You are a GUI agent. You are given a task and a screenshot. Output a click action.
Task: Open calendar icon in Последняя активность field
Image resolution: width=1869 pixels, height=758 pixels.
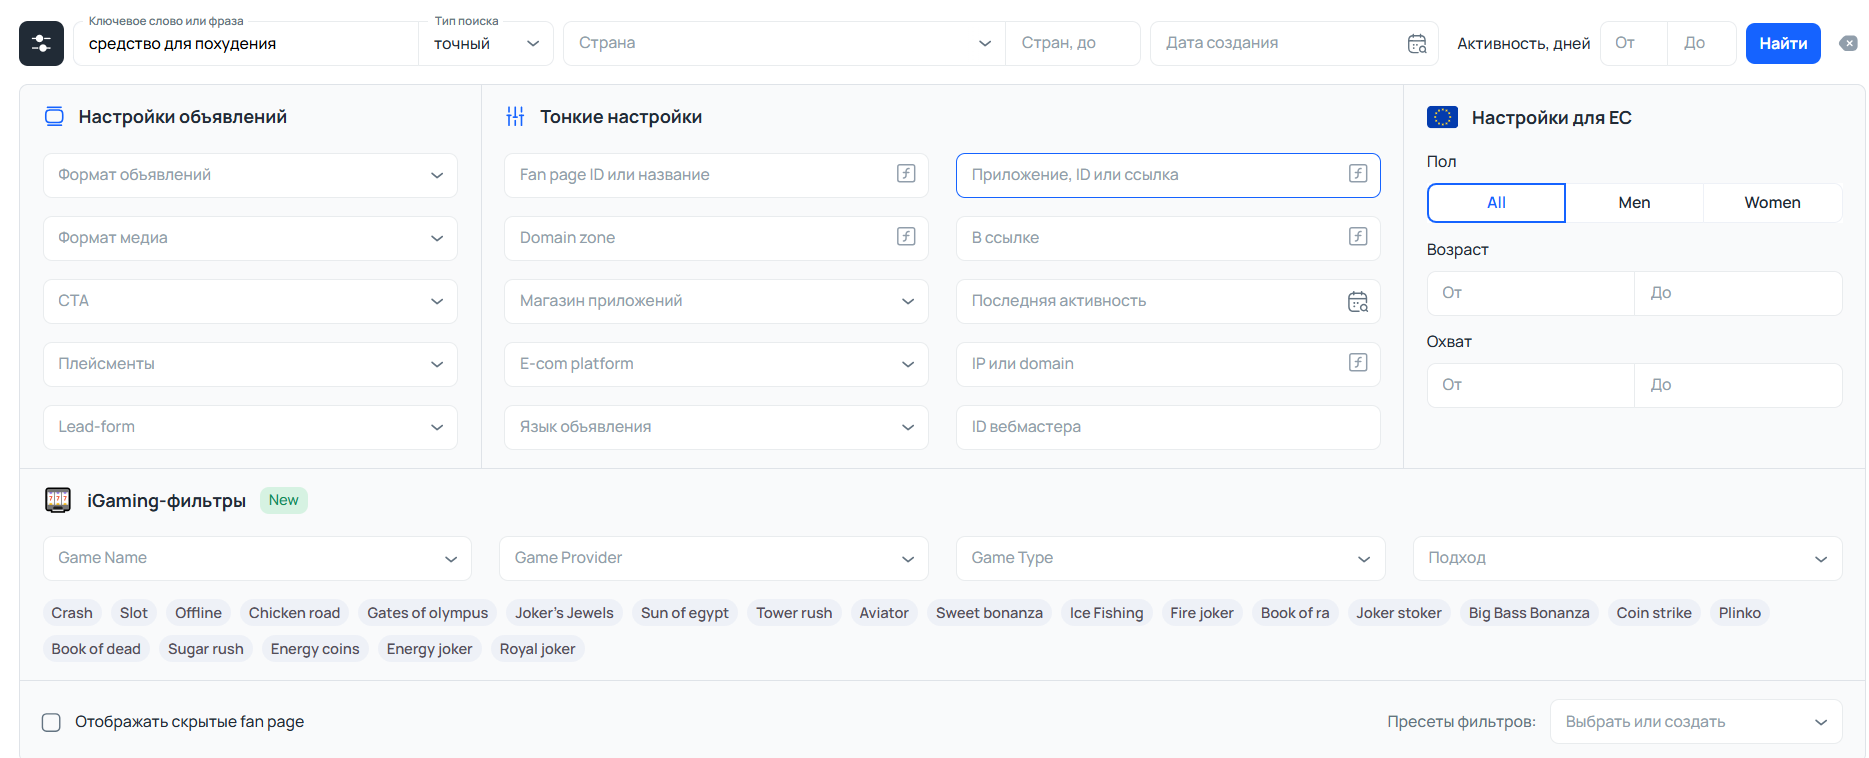pyautogui.click(x=1358, y=302)
